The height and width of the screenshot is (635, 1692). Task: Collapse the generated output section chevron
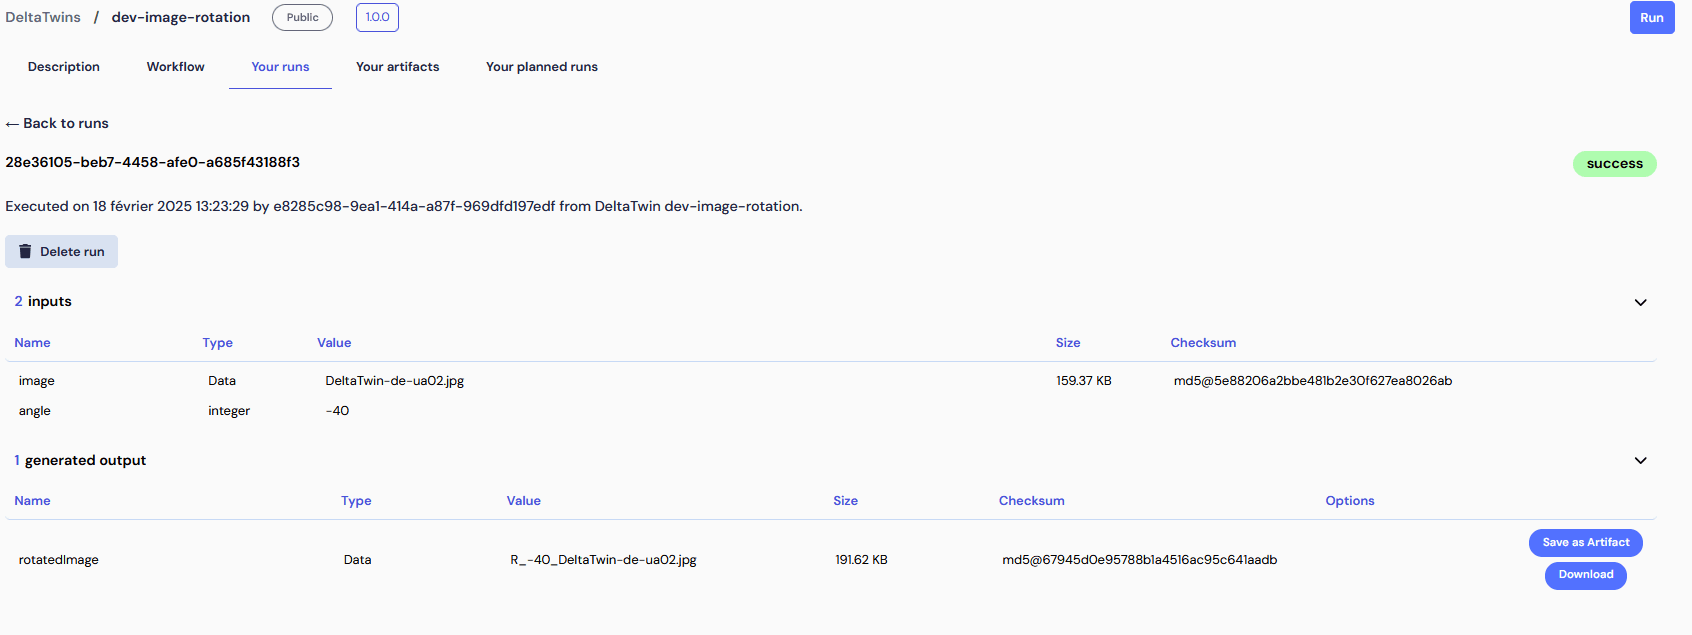pos(1640,461)
